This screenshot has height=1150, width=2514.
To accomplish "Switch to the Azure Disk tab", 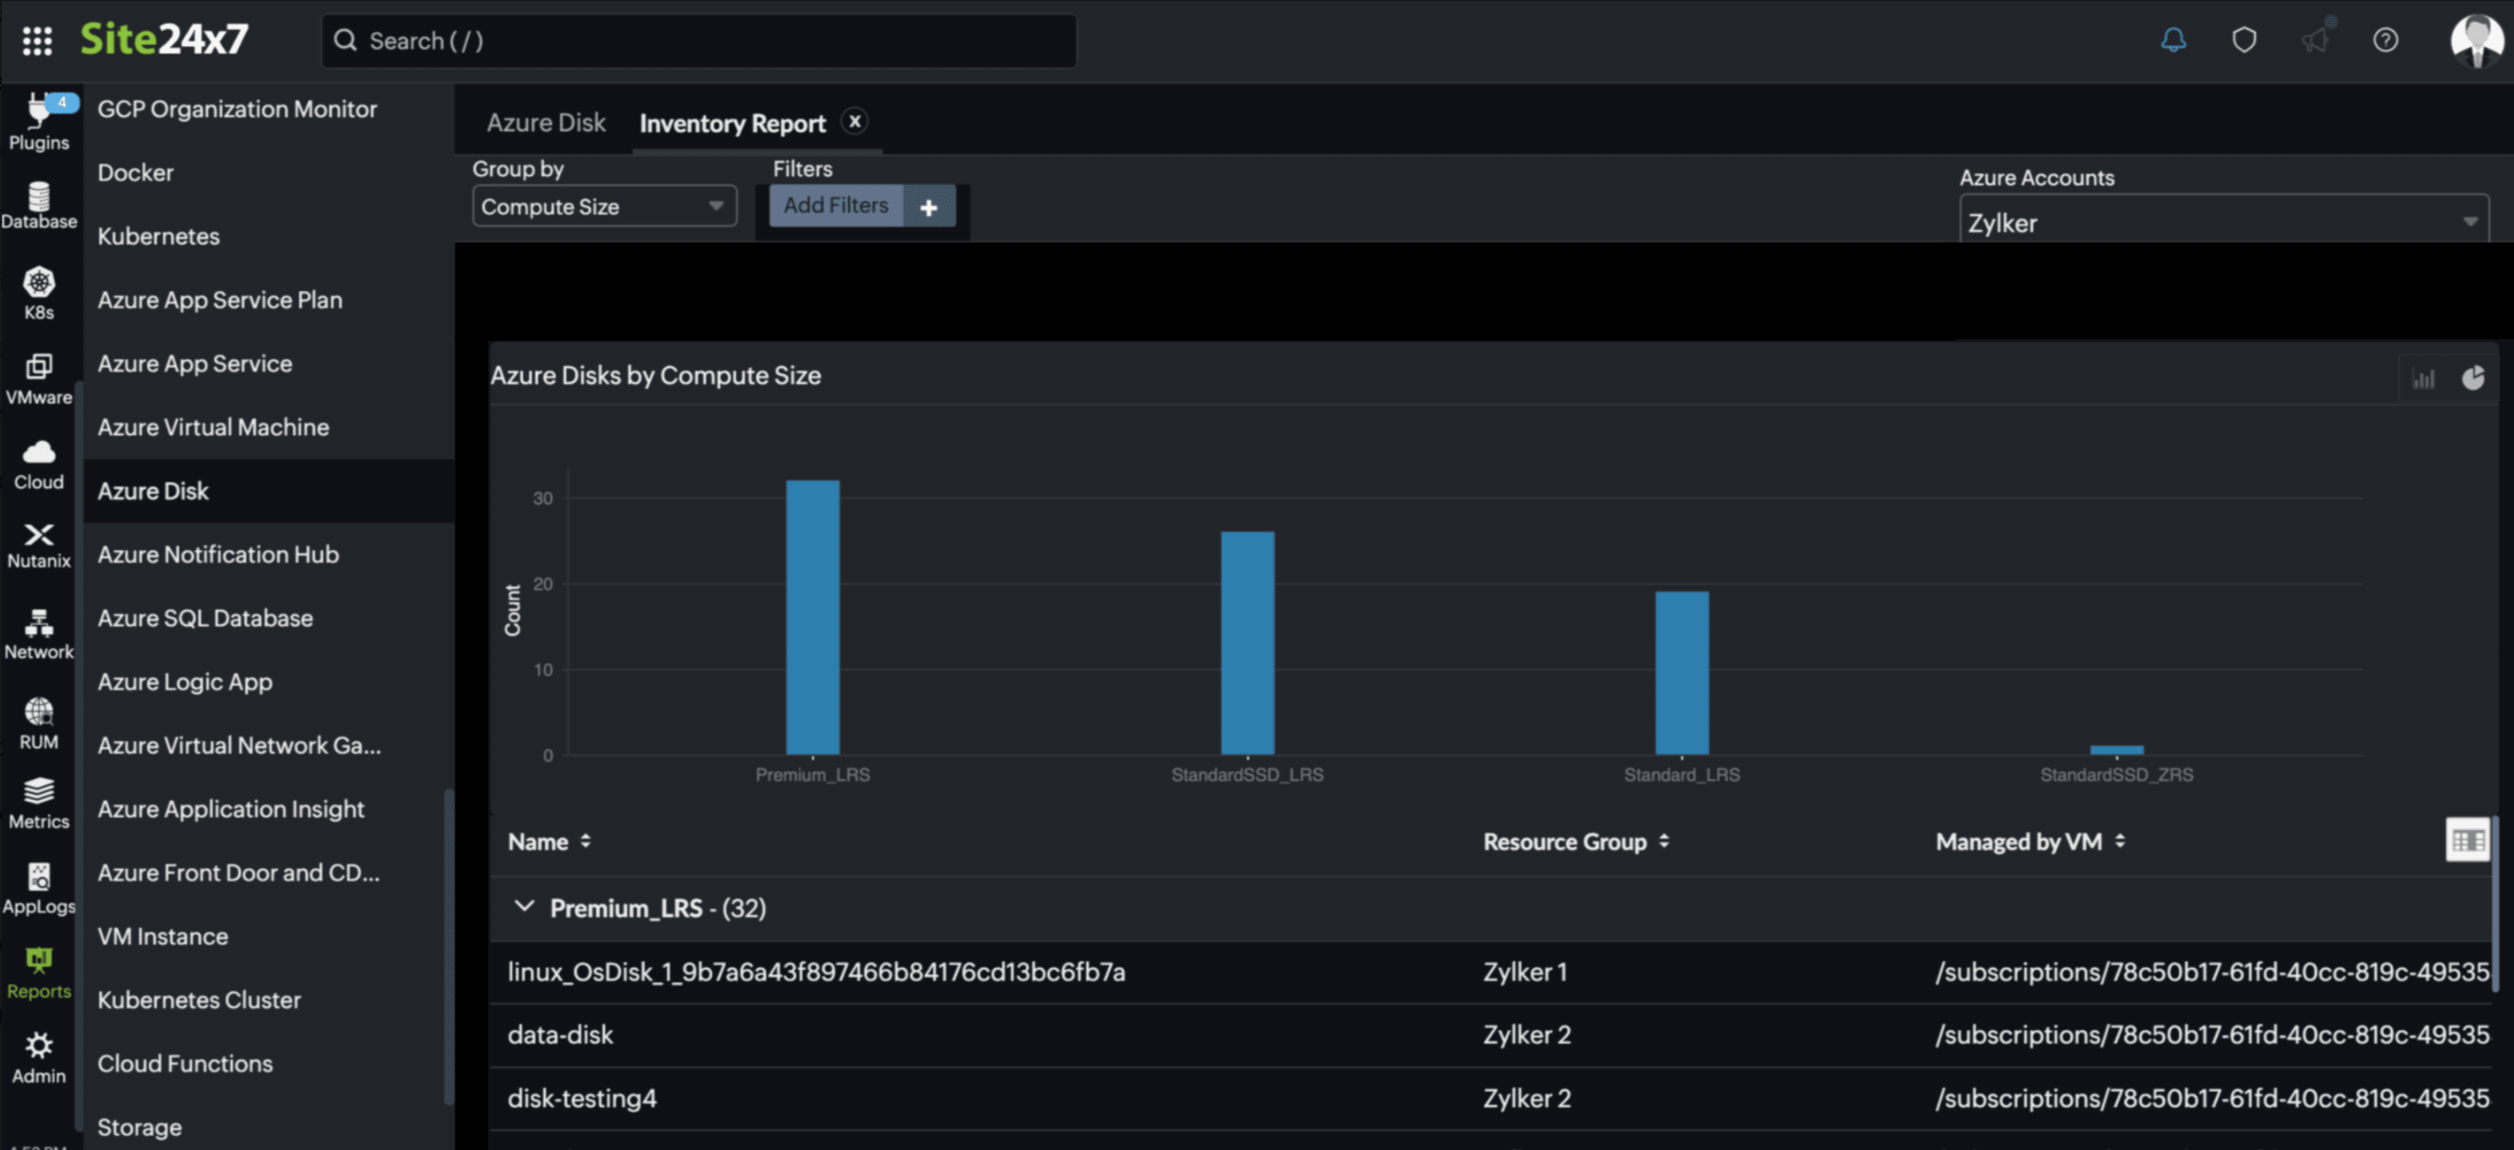I will point(546,123).
